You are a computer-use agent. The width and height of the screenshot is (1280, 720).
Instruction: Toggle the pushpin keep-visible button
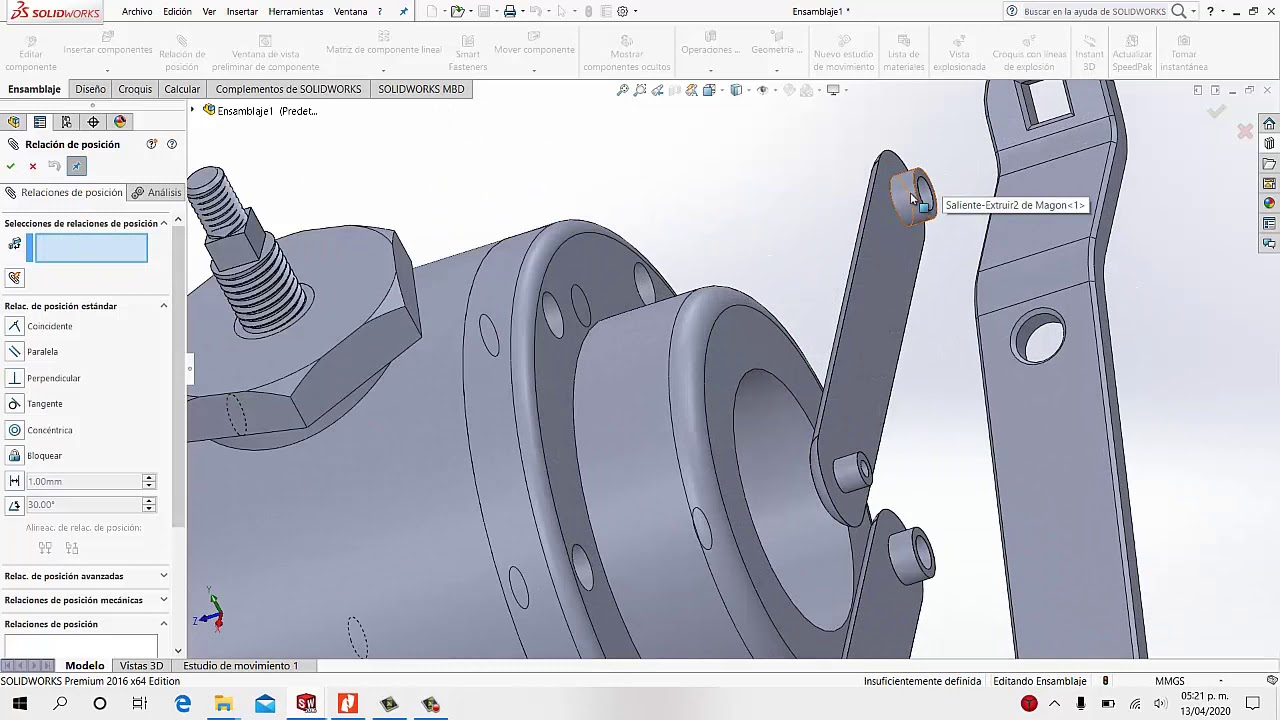[x=77, y=166]
